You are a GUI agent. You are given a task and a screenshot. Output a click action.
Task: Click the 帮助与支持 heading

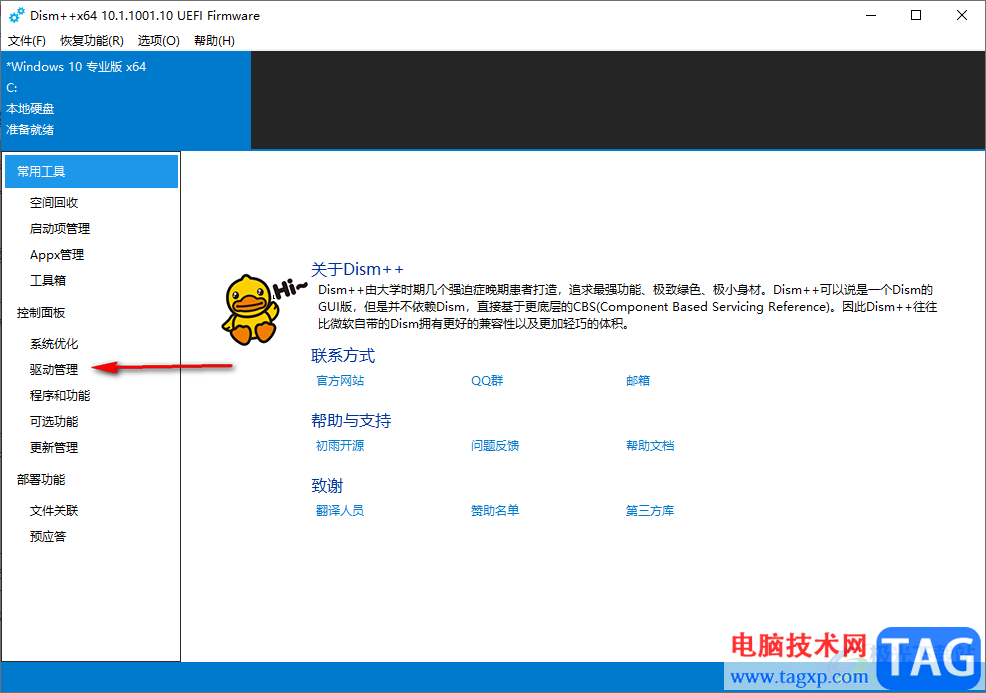tap(351, 420)
